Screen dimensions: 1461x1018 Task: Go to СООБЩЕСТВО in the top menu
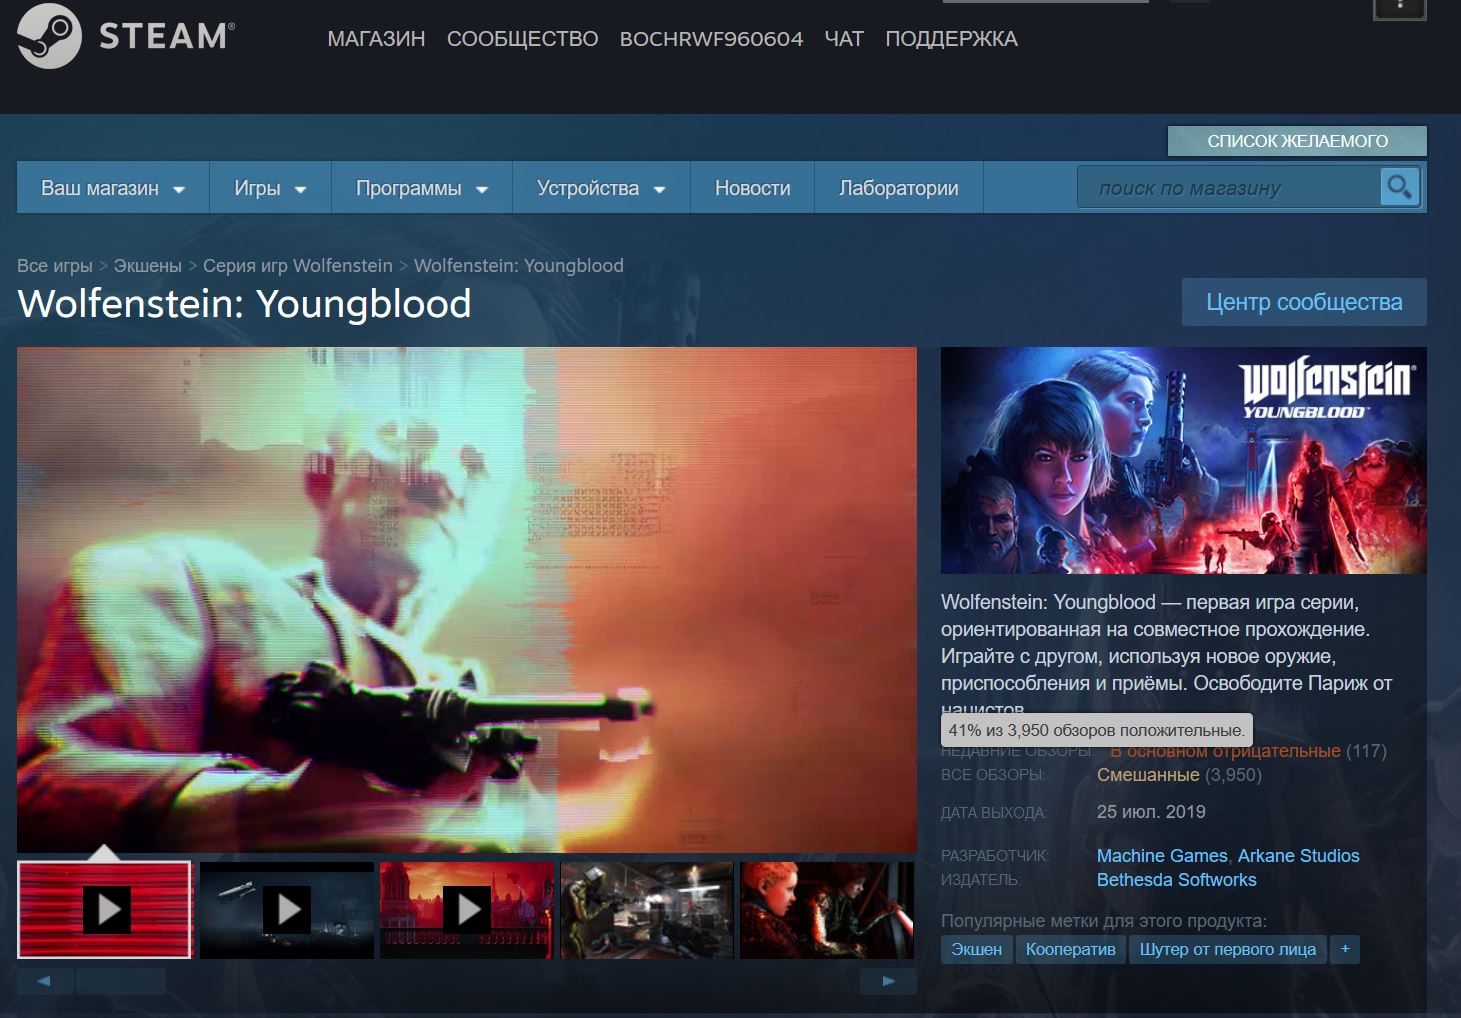522,39
